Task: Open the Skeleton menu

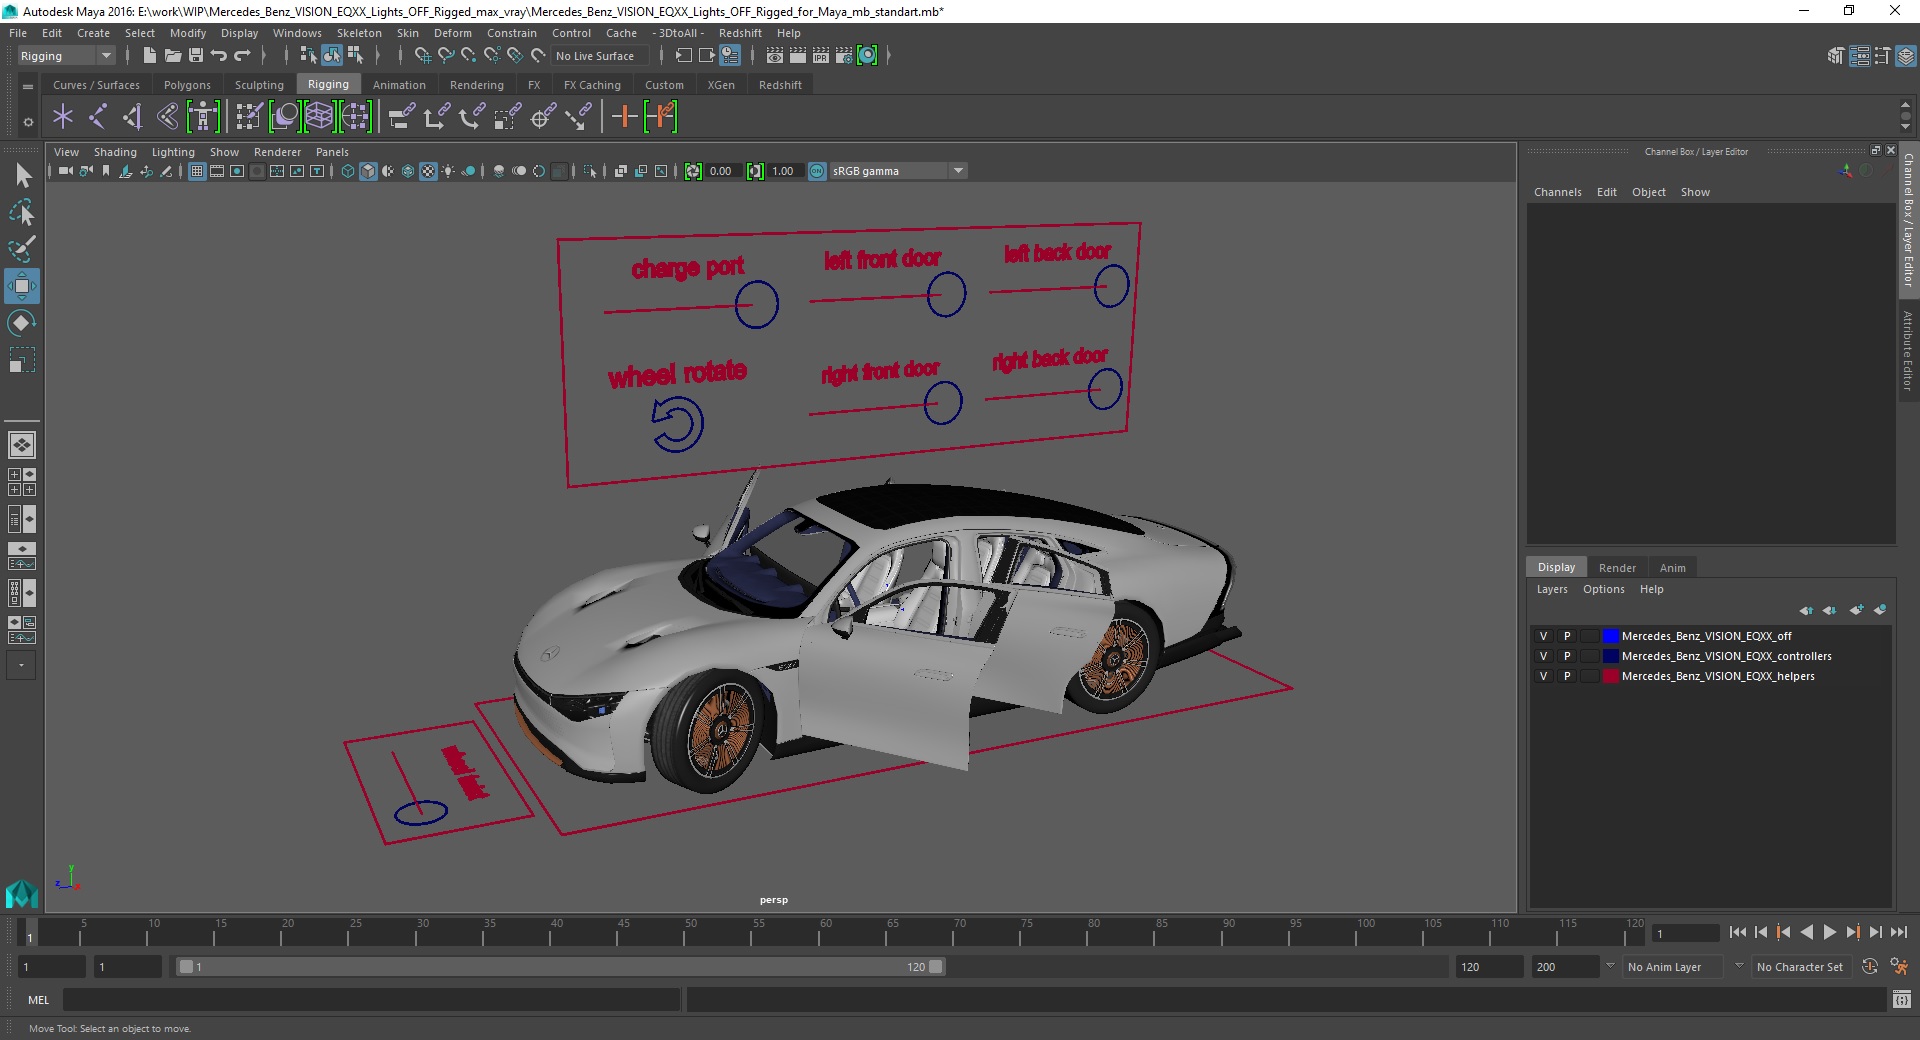Action: (x=359, y=33)
